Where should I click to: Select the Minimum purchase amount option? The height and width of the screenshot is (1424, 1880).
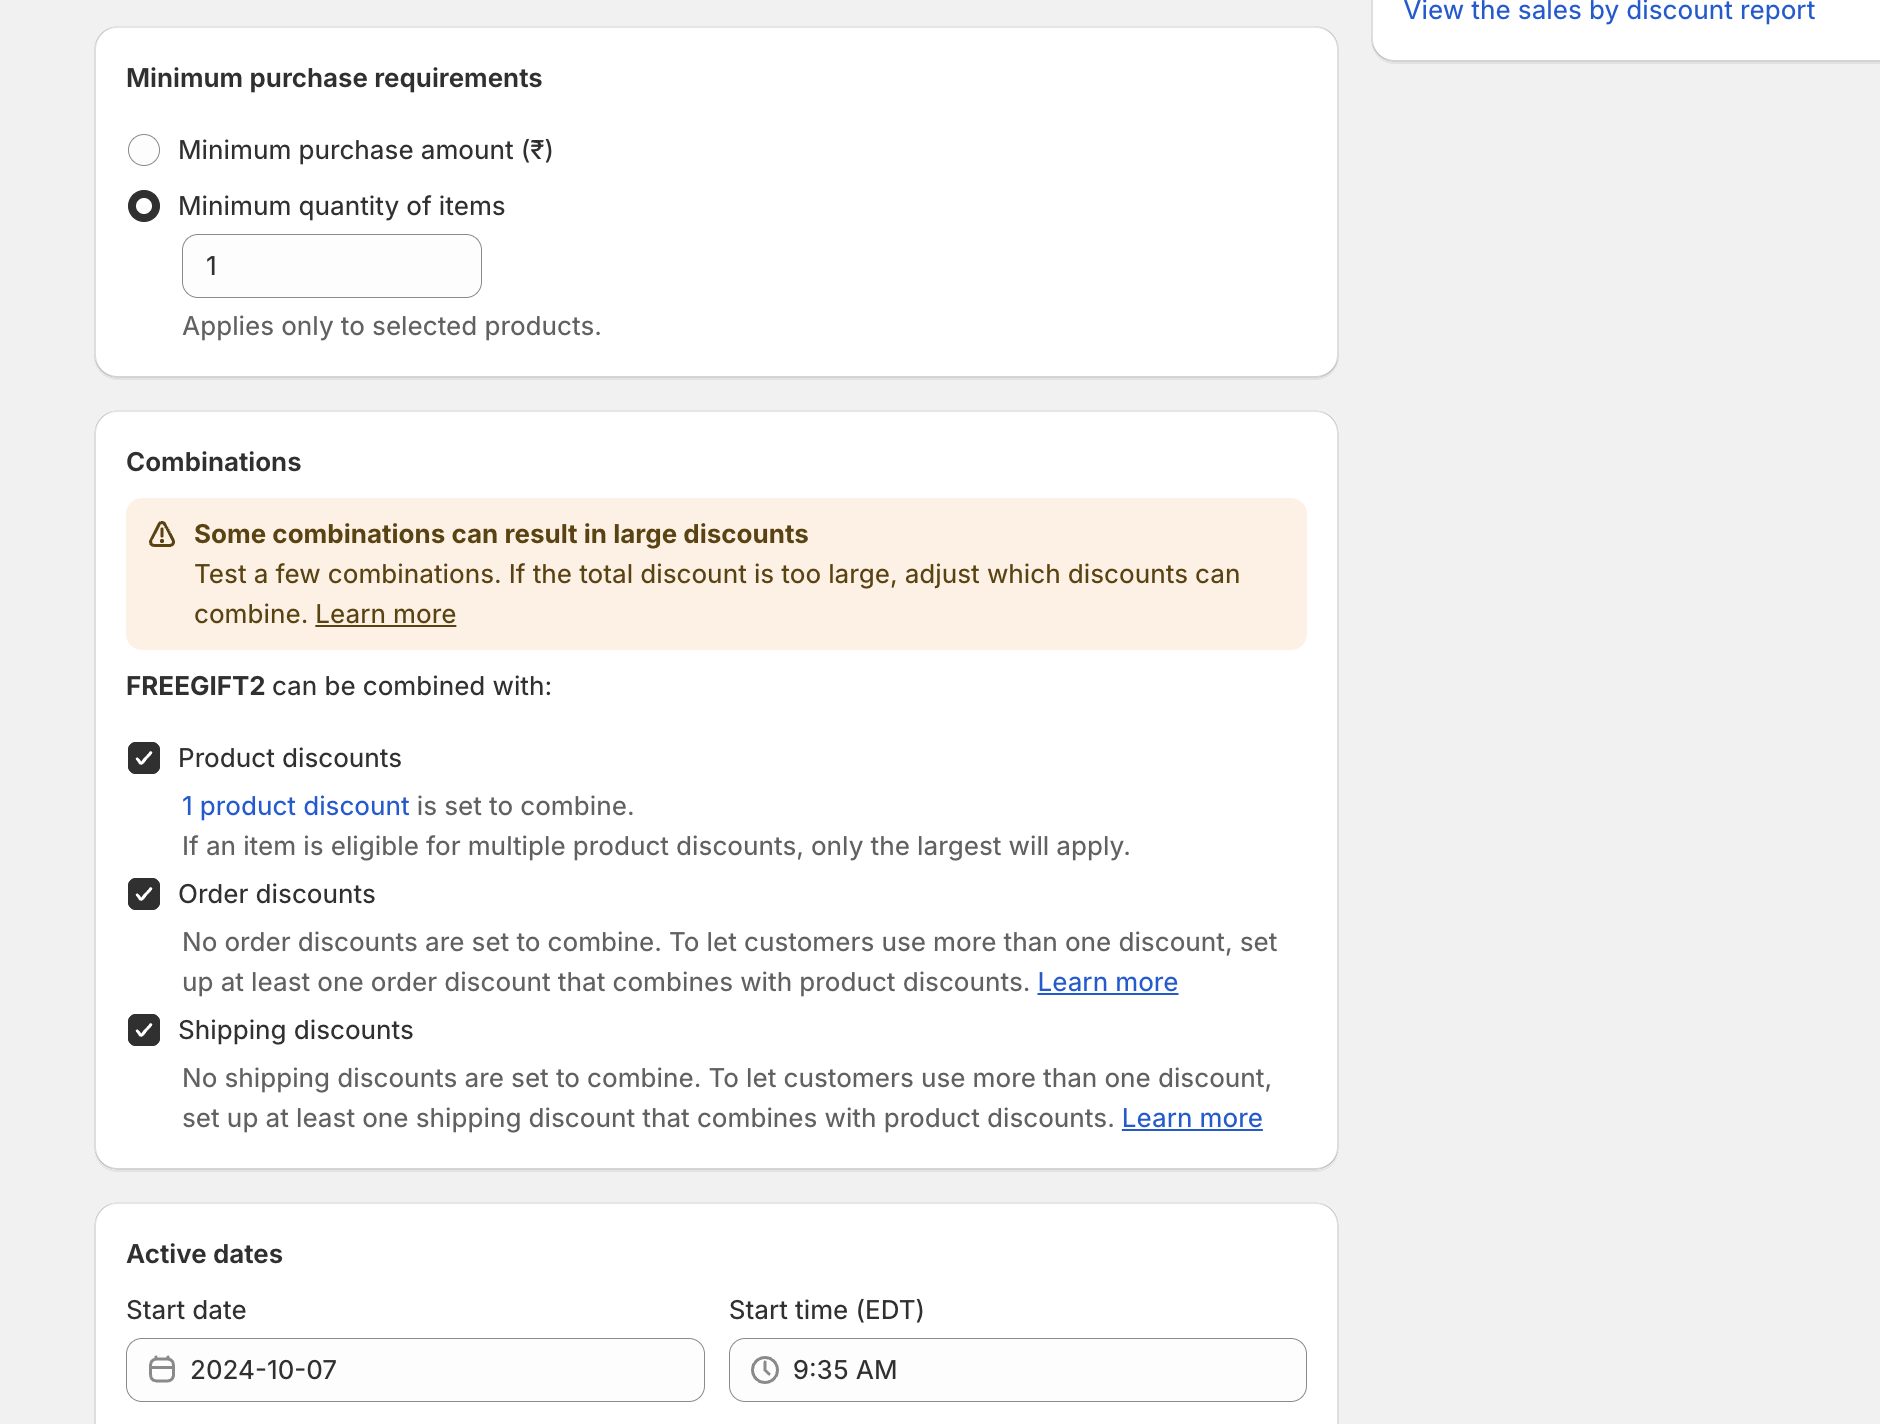click(x=144, y=149)
